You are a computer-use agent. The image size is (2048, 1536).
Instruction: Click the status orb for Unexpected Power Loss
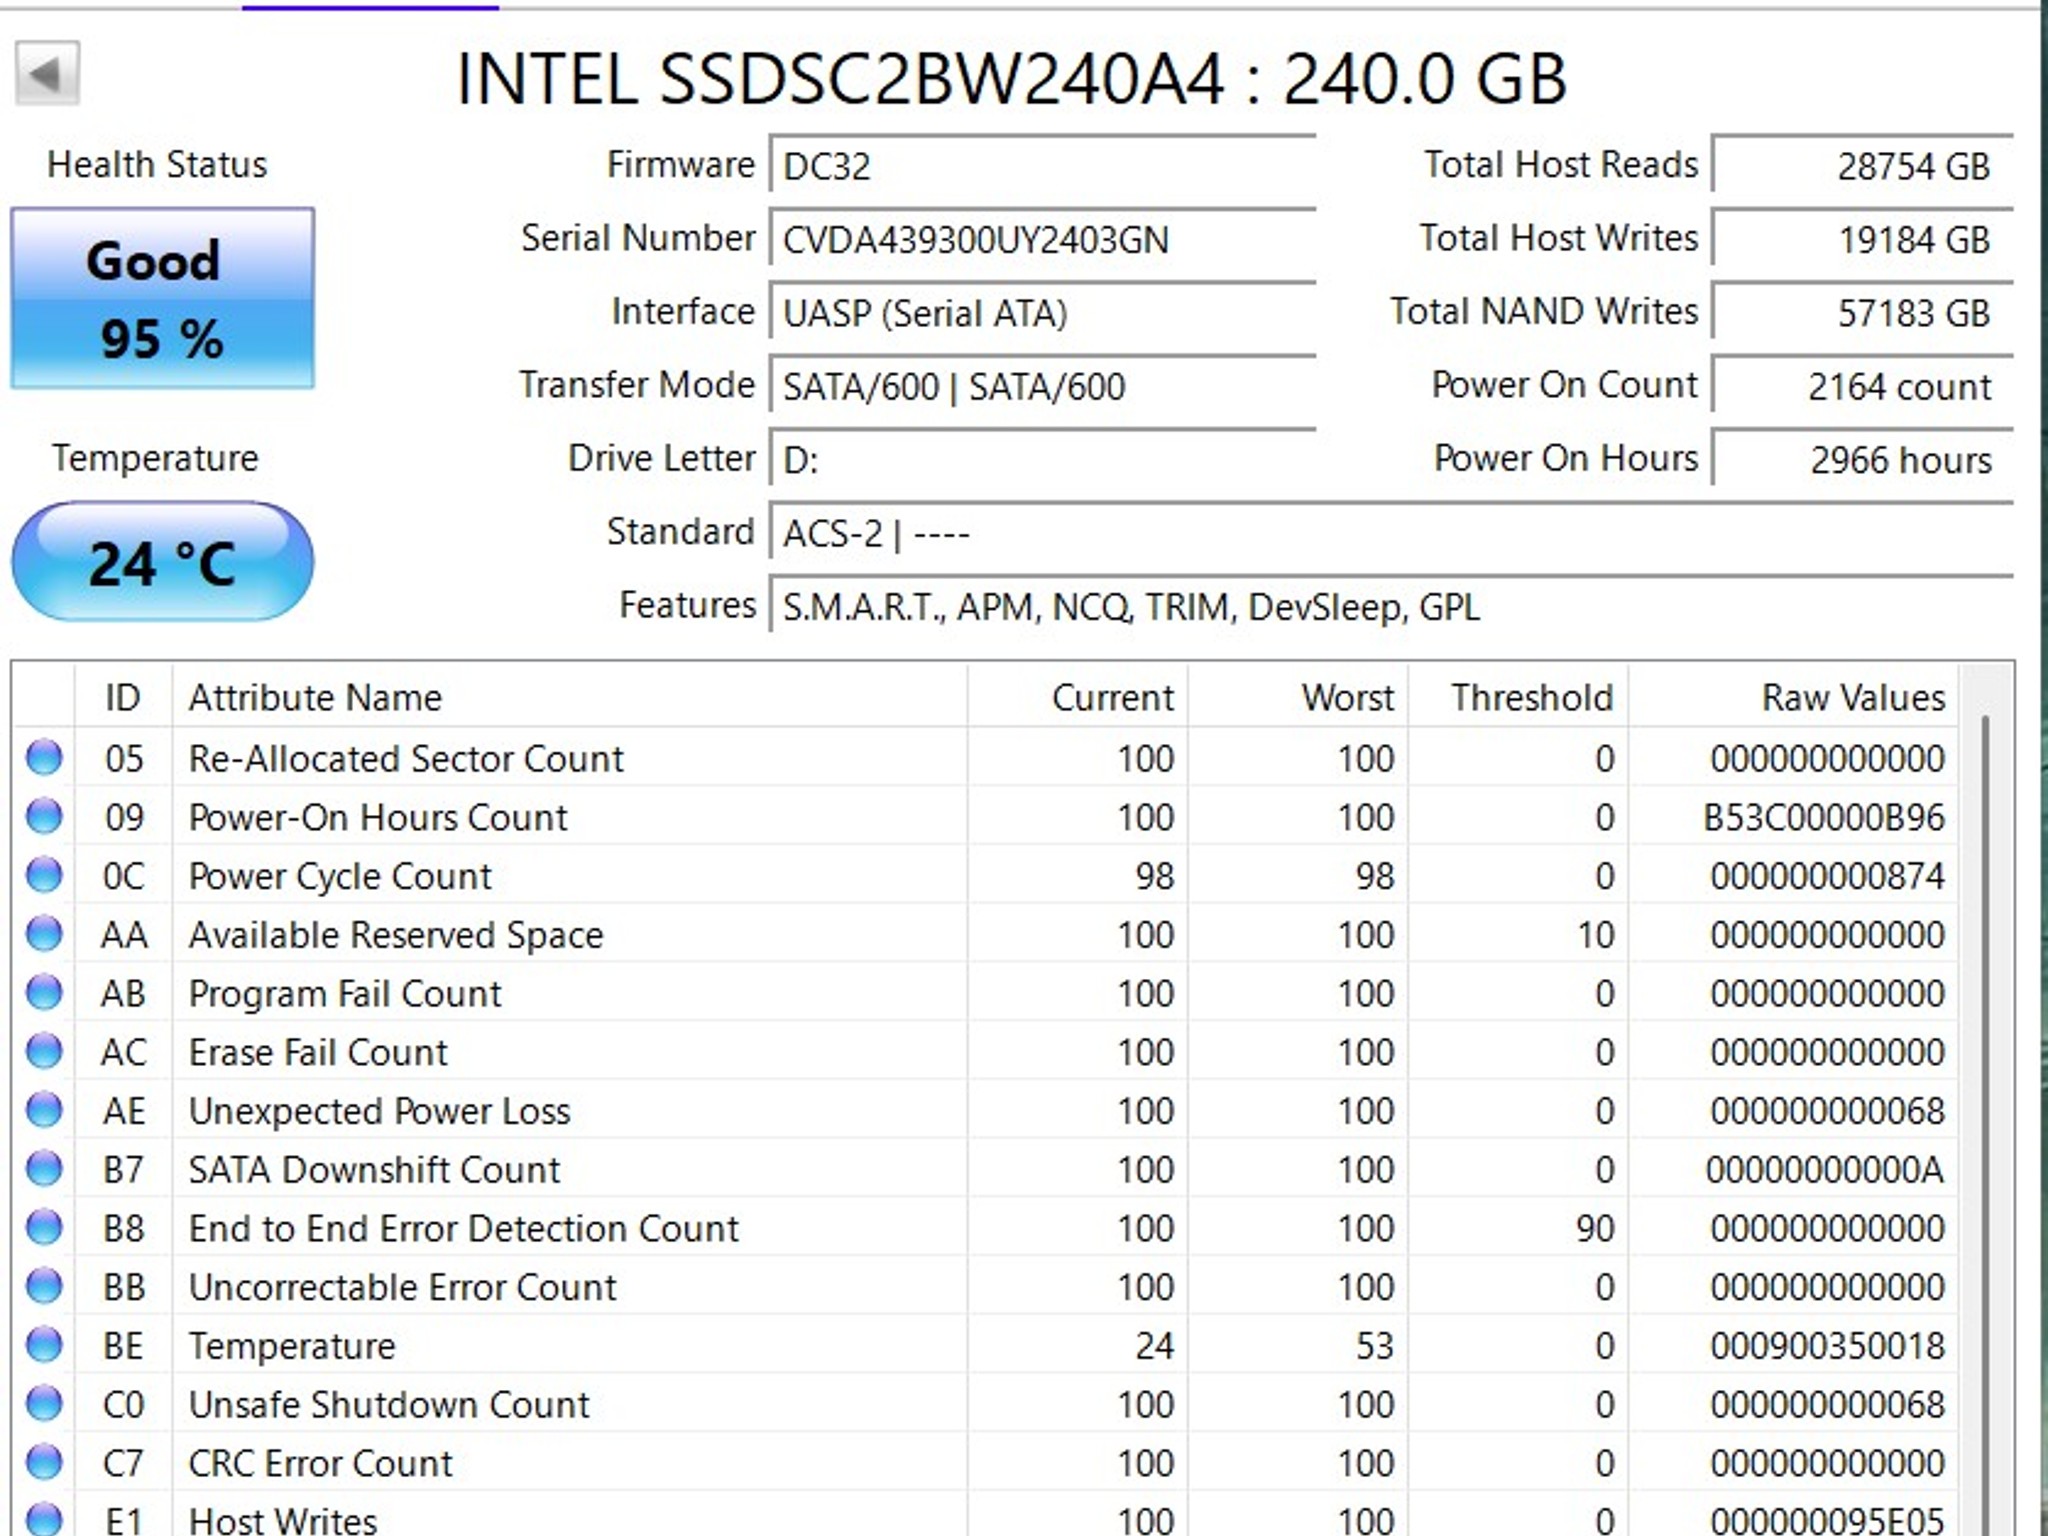pos(44,1110)
